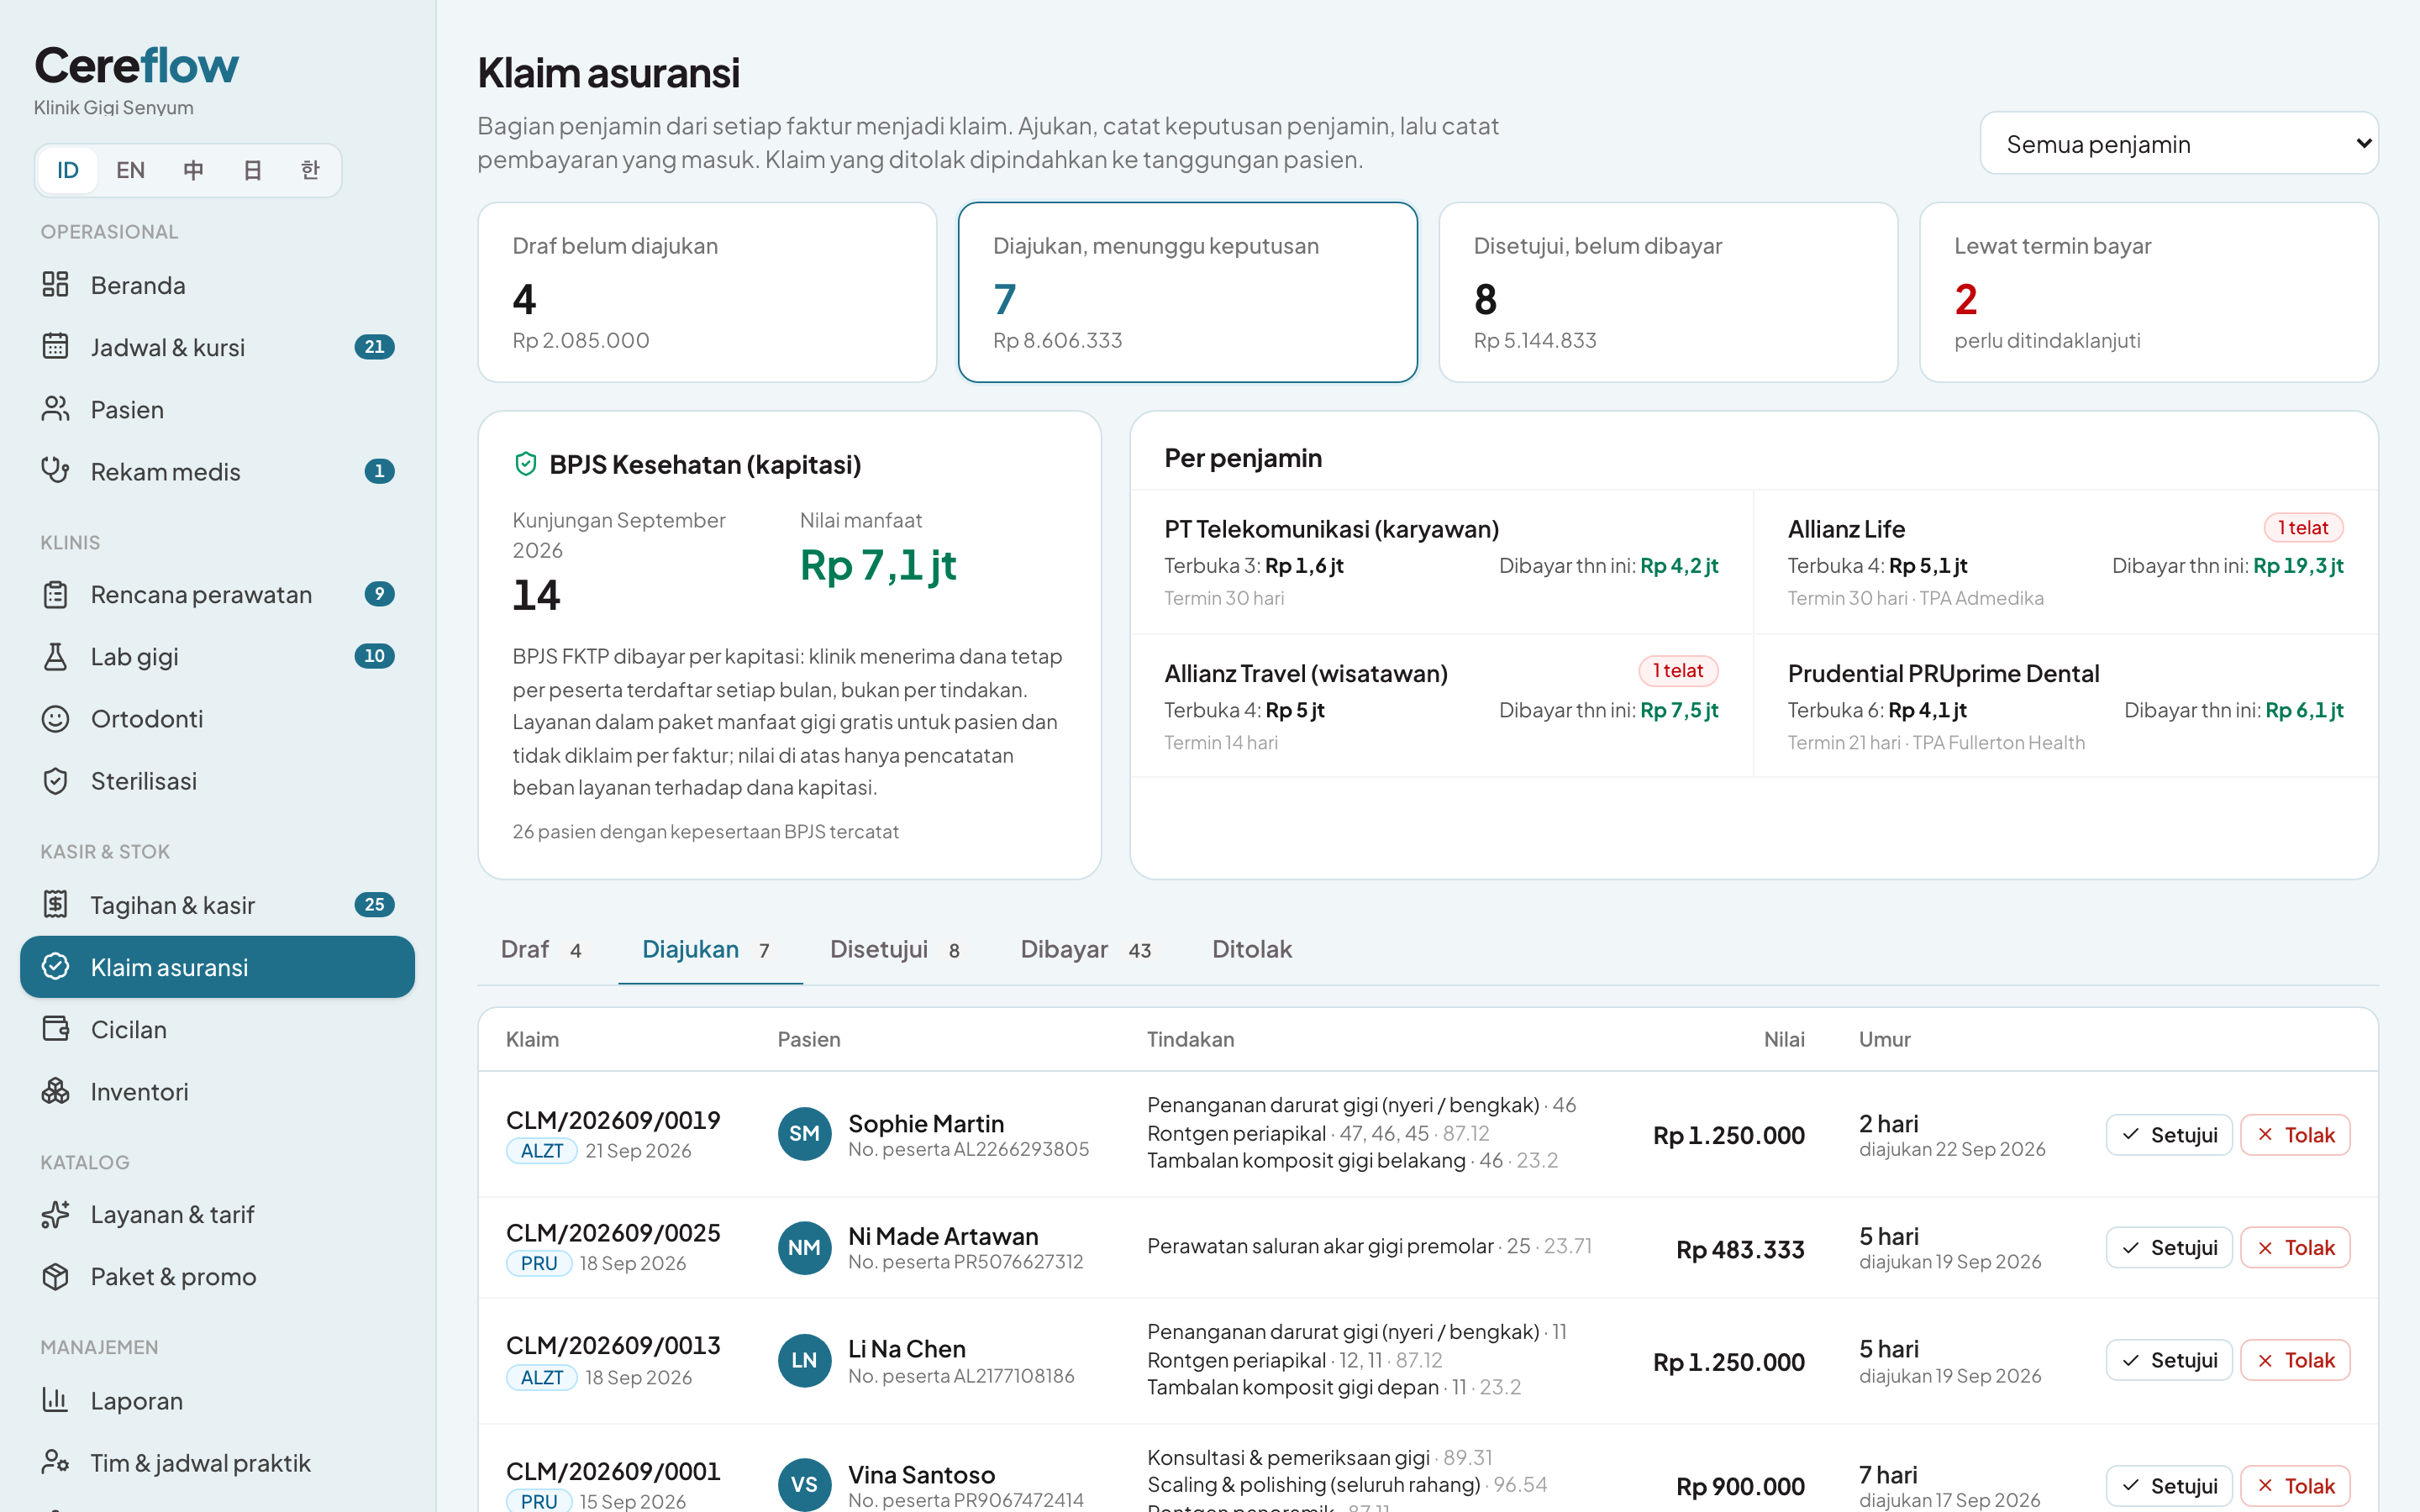Click the 25 badge on Tagihan & kasir

click(x=374, y=905)
